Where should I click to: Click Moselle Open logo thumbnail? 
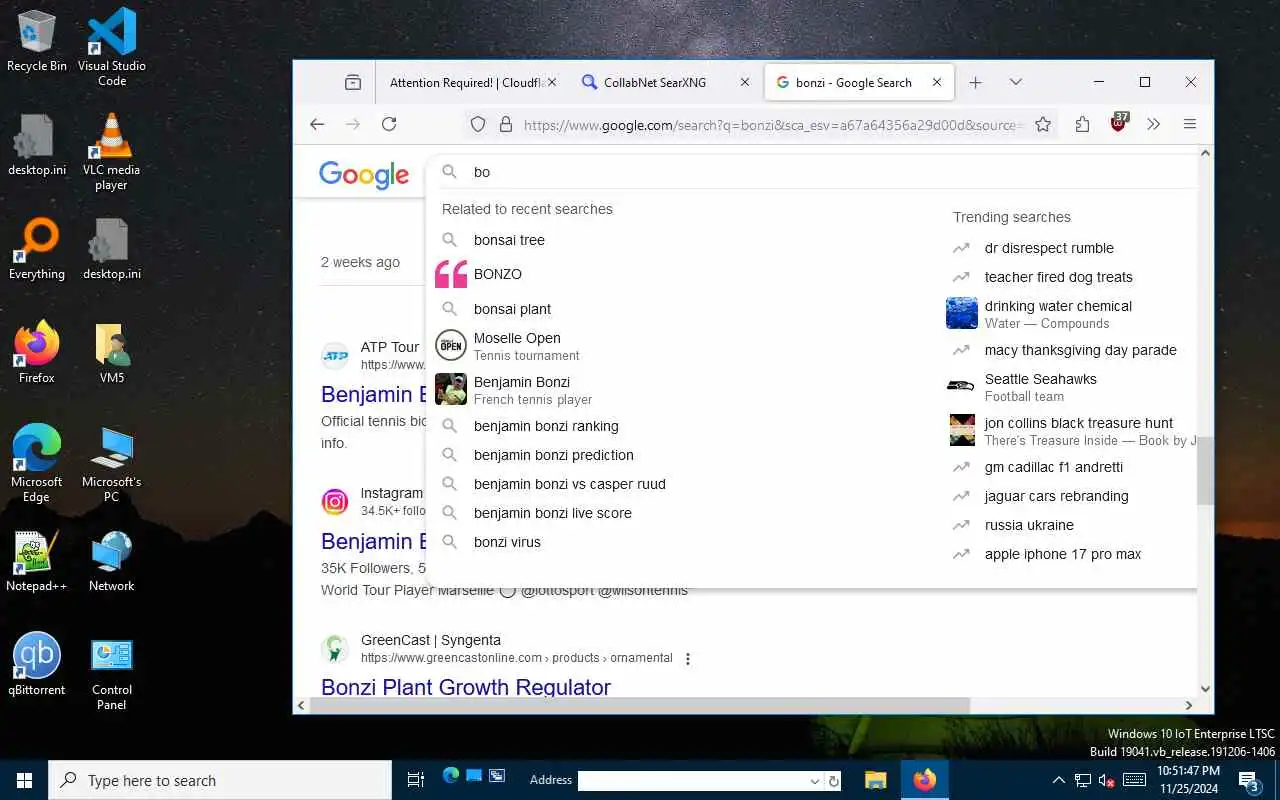pyautogui.click(x=451, y=345)
